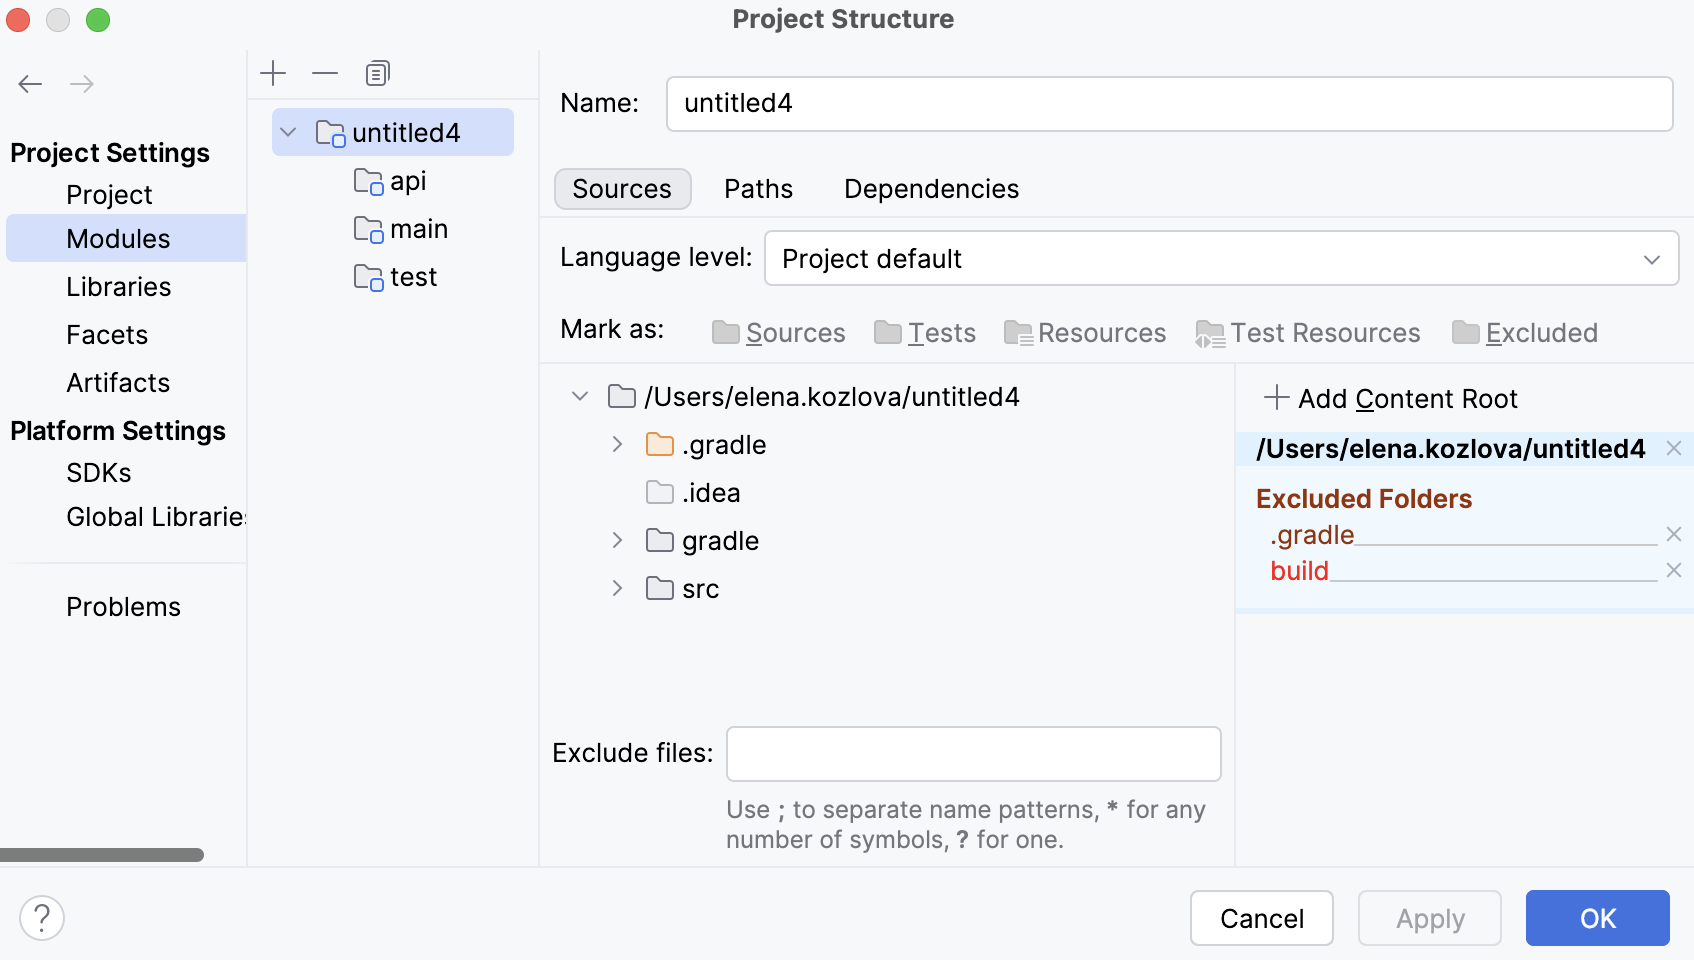Click the back navigation arrow
The image size is (1694, 960).
[30, 84]
